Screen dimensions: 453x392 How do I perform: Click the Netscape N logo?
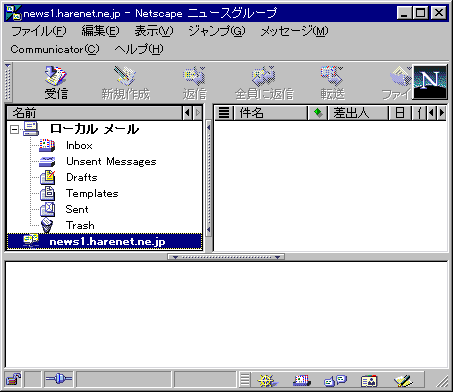click(430, 82)
